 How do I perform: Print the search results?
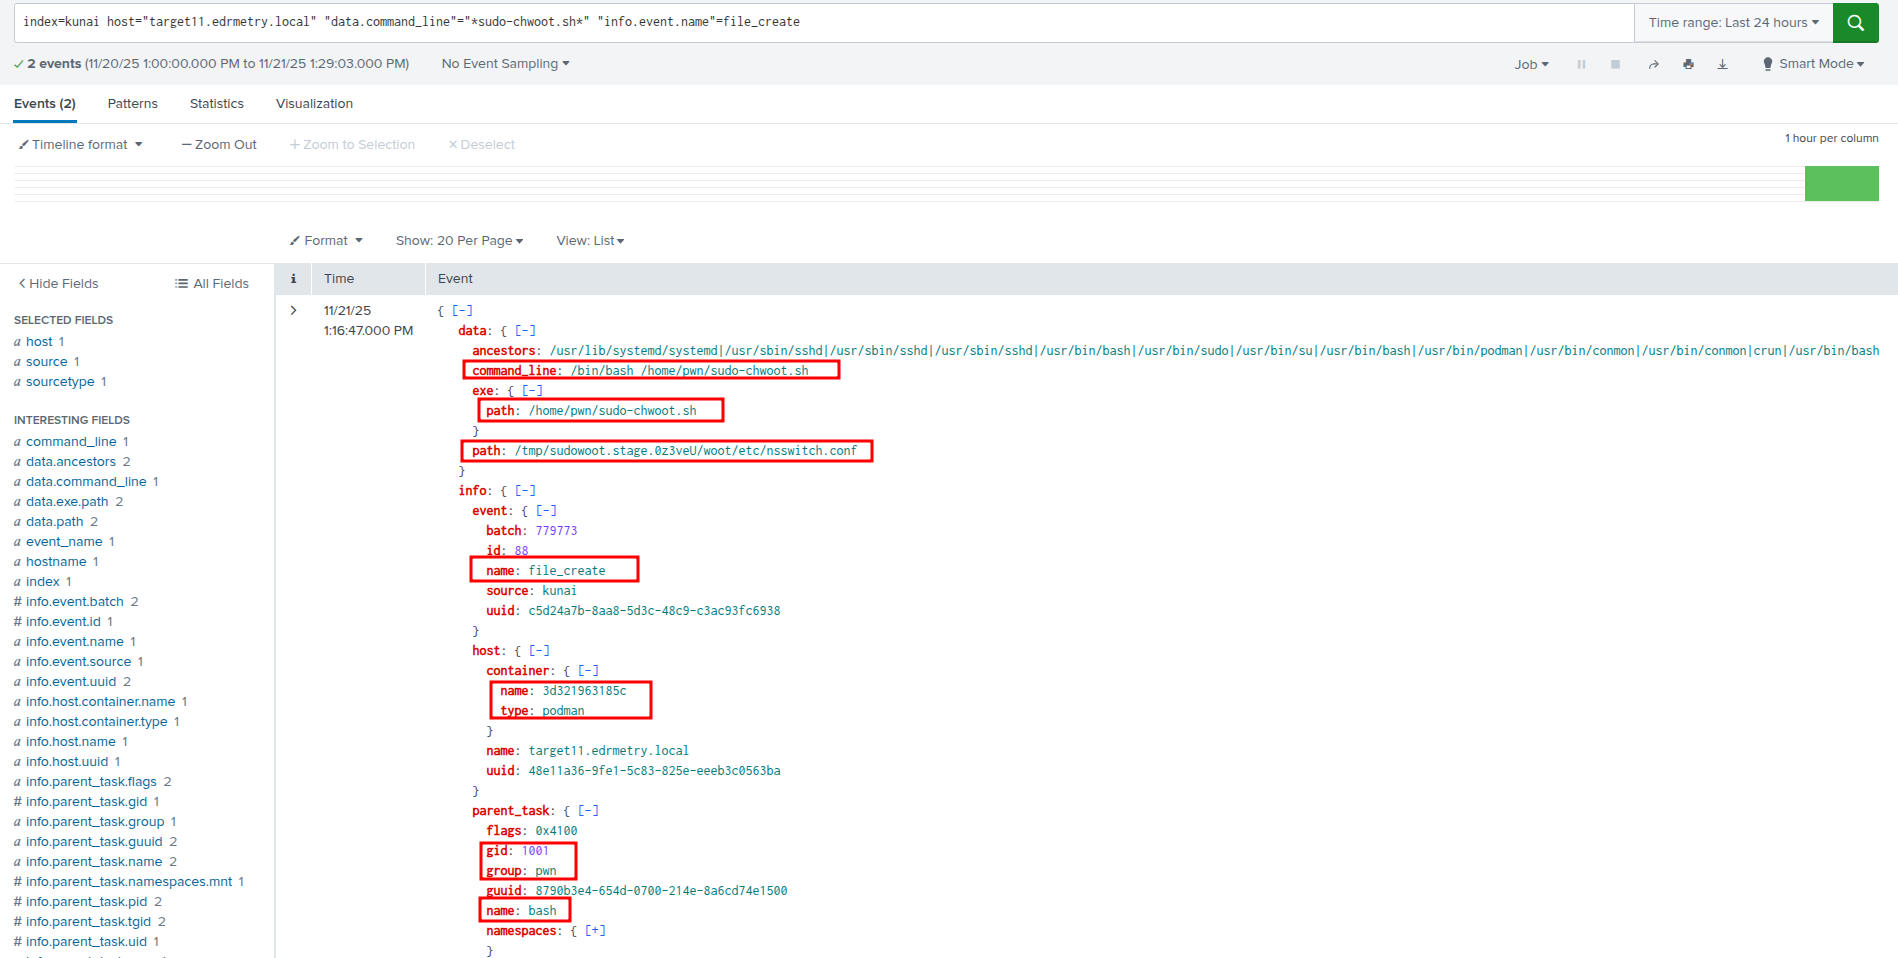click(1688, 64)
